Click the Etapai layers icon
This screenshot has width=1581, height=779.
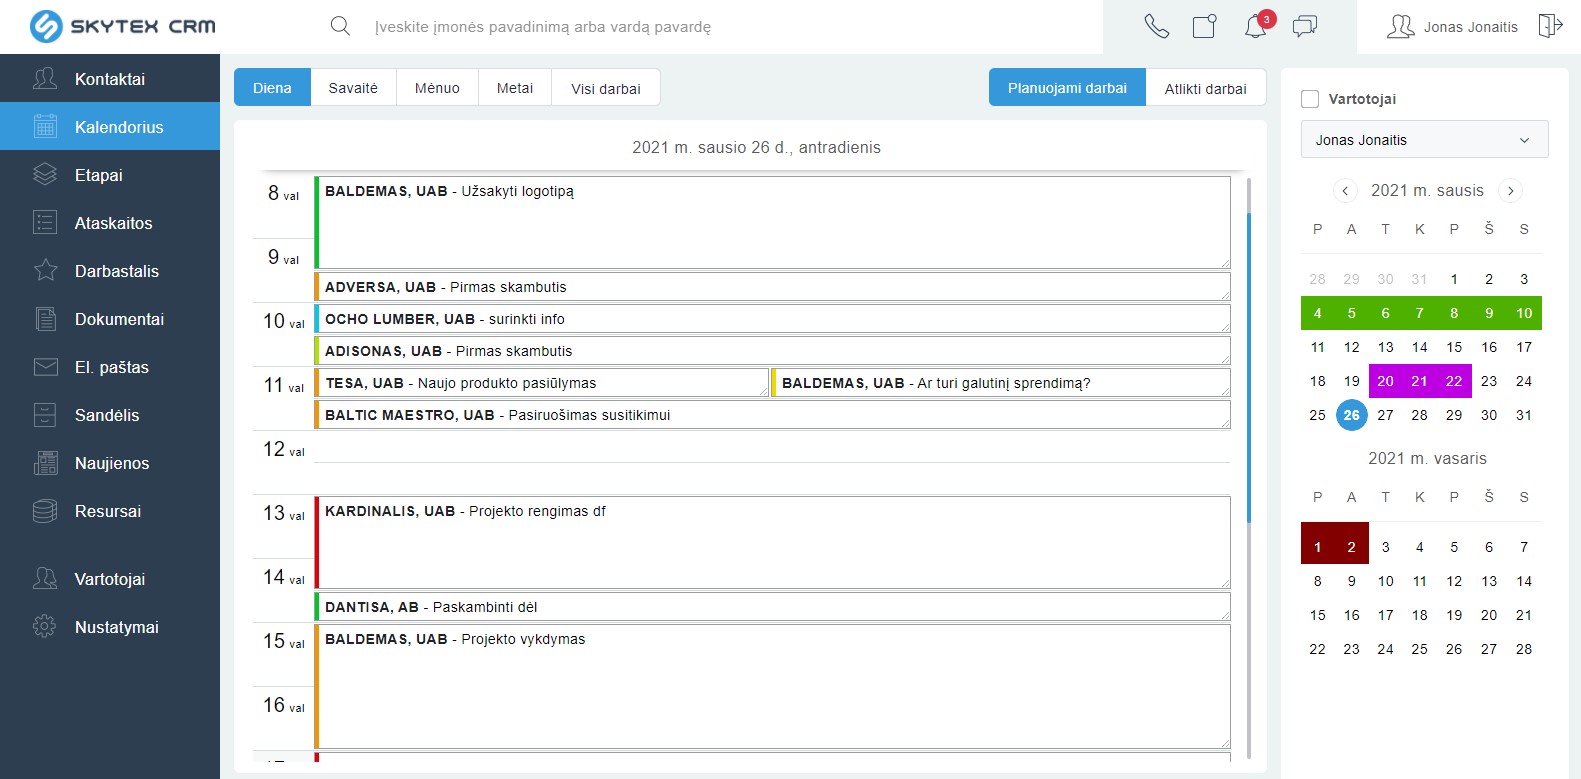pyautogui.click(x=45, y=174)
